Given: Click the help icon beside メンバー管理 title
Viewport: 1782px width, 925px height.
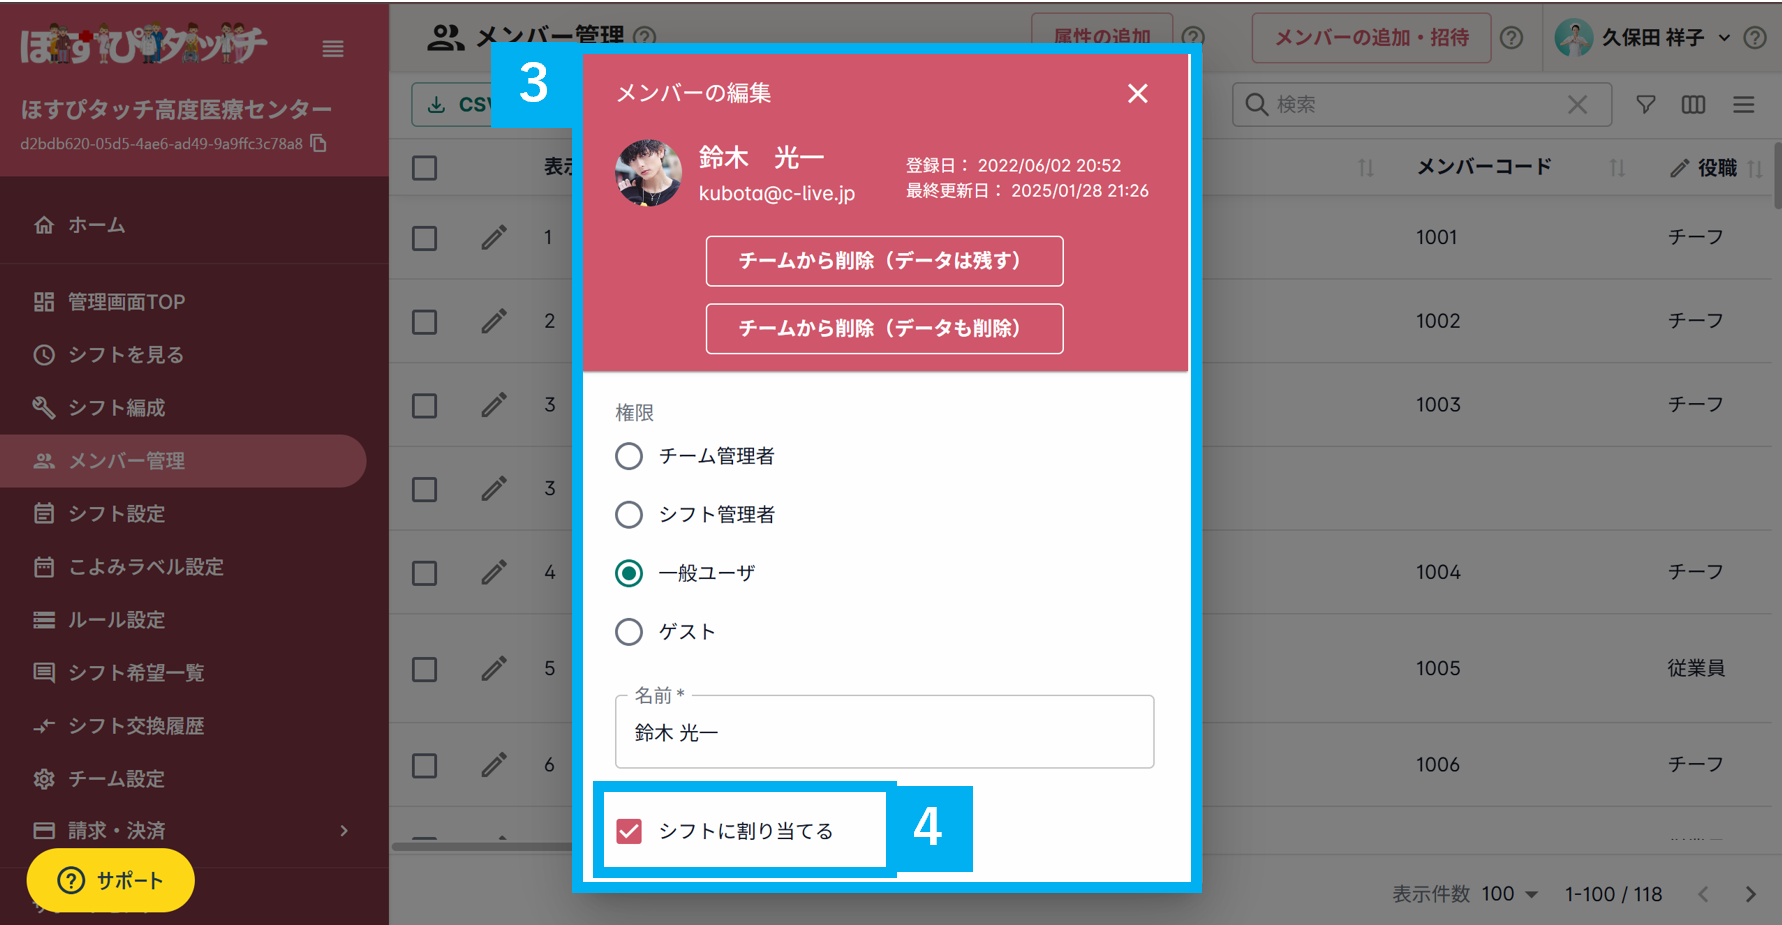Looking at the screenshot, I should (645, 37).
